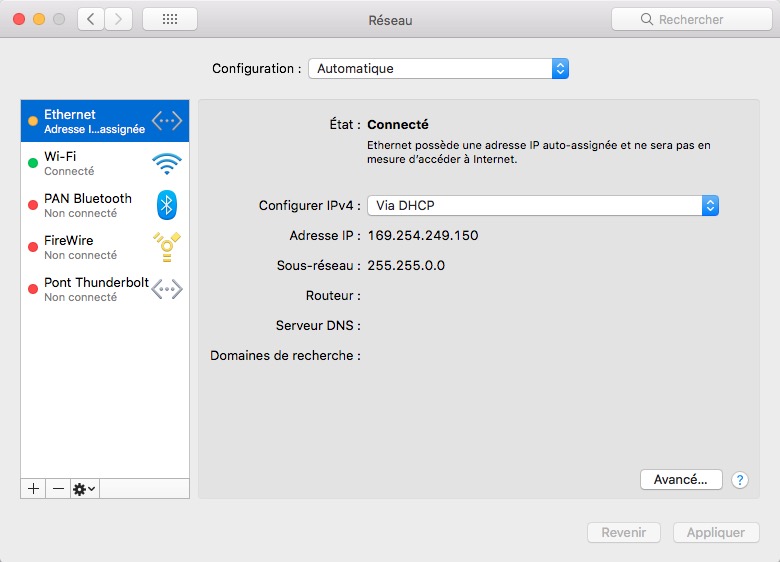Viewport: 780px width, 562px height.
Task: Select Wi-Fi service in the list
Action: (90, 163)
